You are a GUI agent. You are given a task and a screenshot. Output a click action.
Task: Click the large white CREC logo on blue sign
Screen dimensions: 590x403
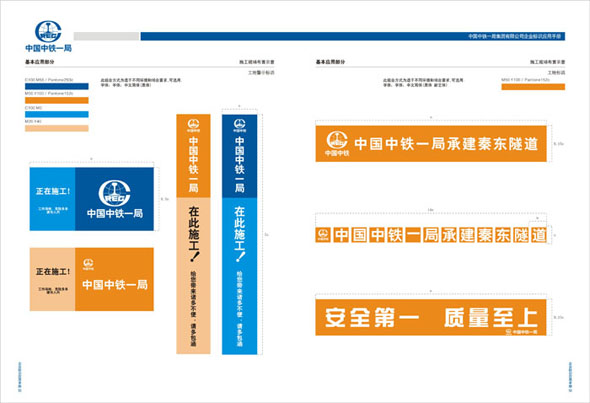(114, 193)
